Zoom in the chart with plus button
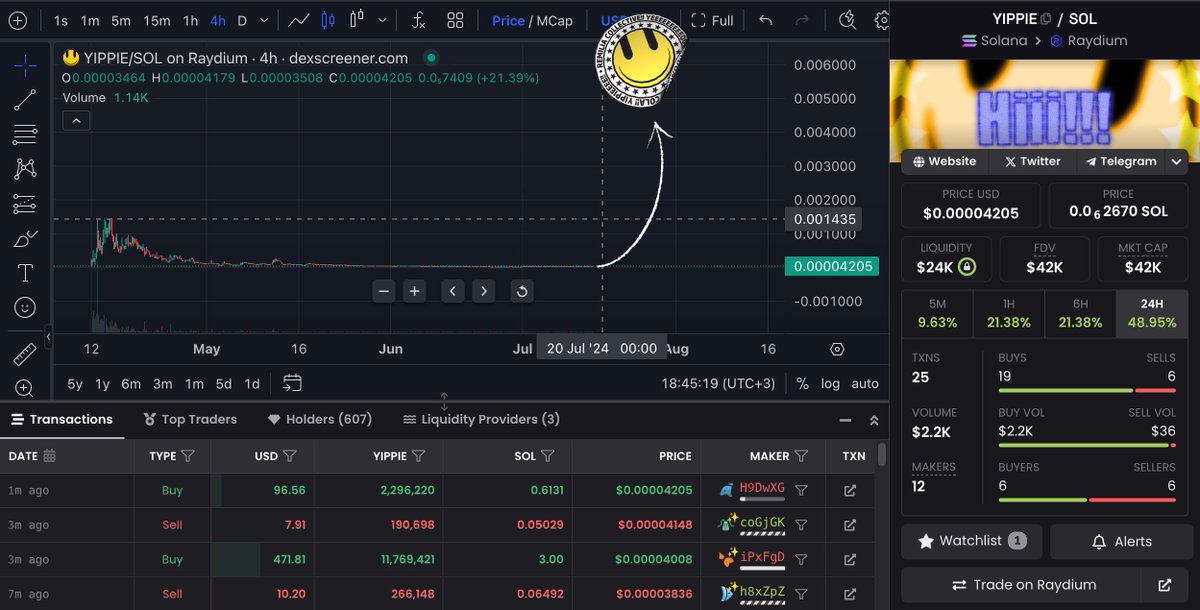Screen dimensions: 1200x610 414,291
